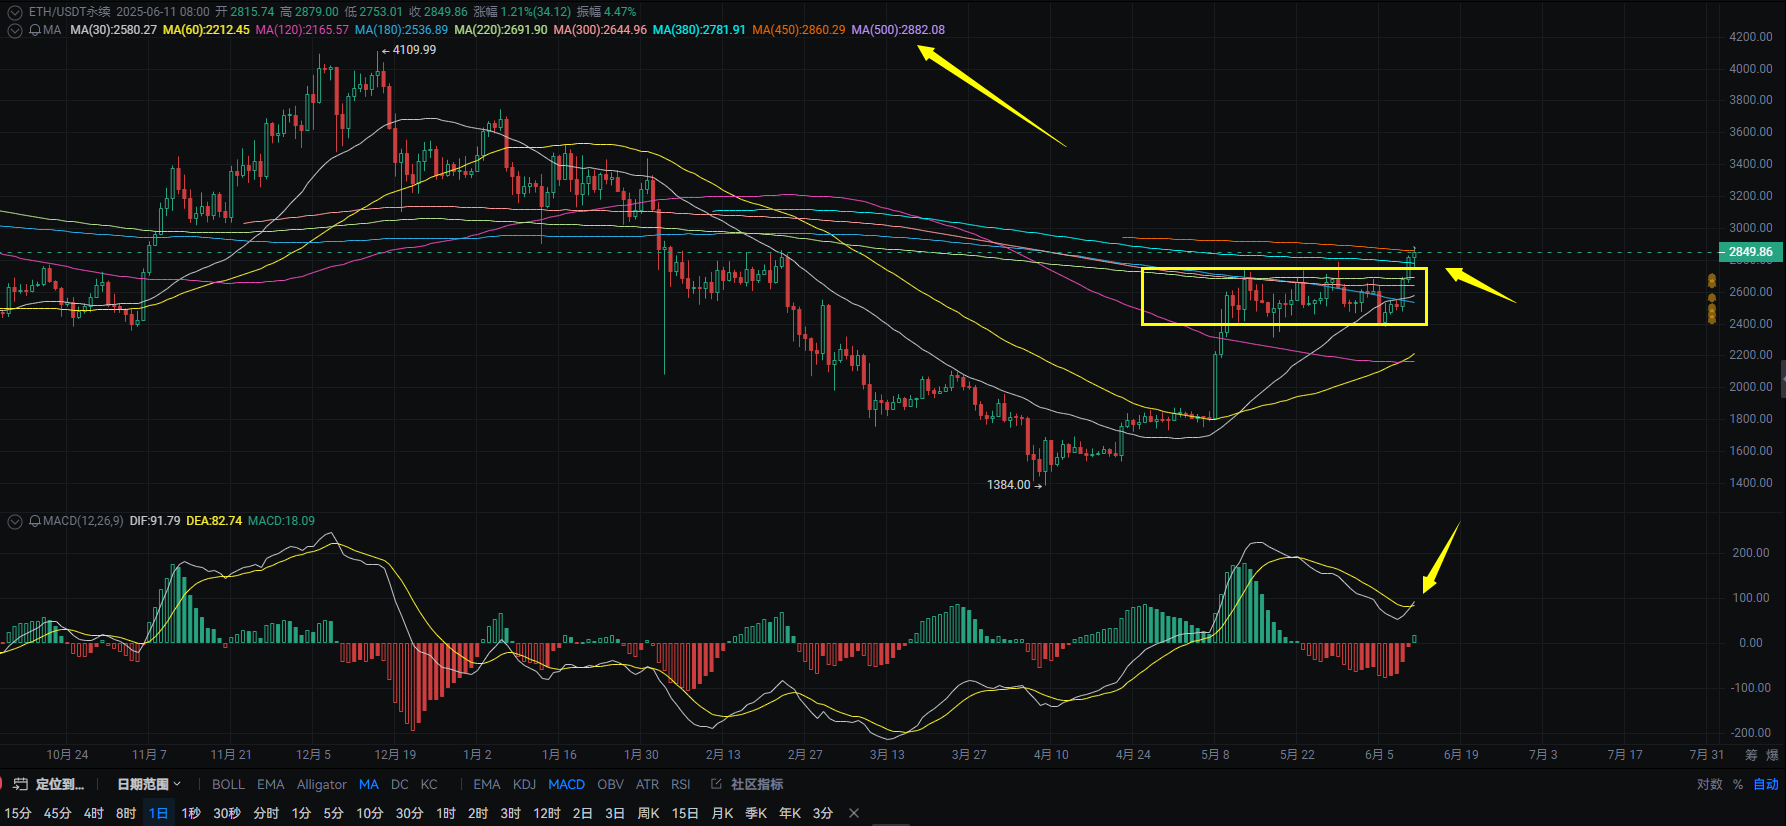
Task: Click the 爆 liquidation icon
Action: (1772, 755)
